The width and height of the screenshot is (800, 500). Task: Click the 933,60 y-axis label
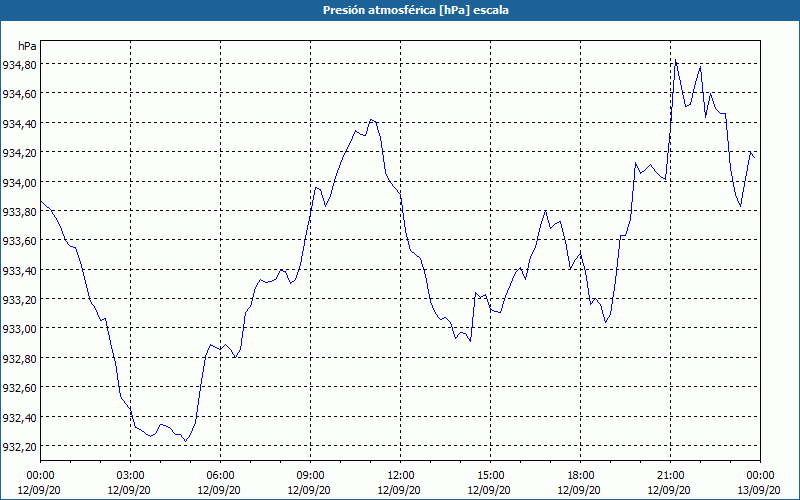18,241
